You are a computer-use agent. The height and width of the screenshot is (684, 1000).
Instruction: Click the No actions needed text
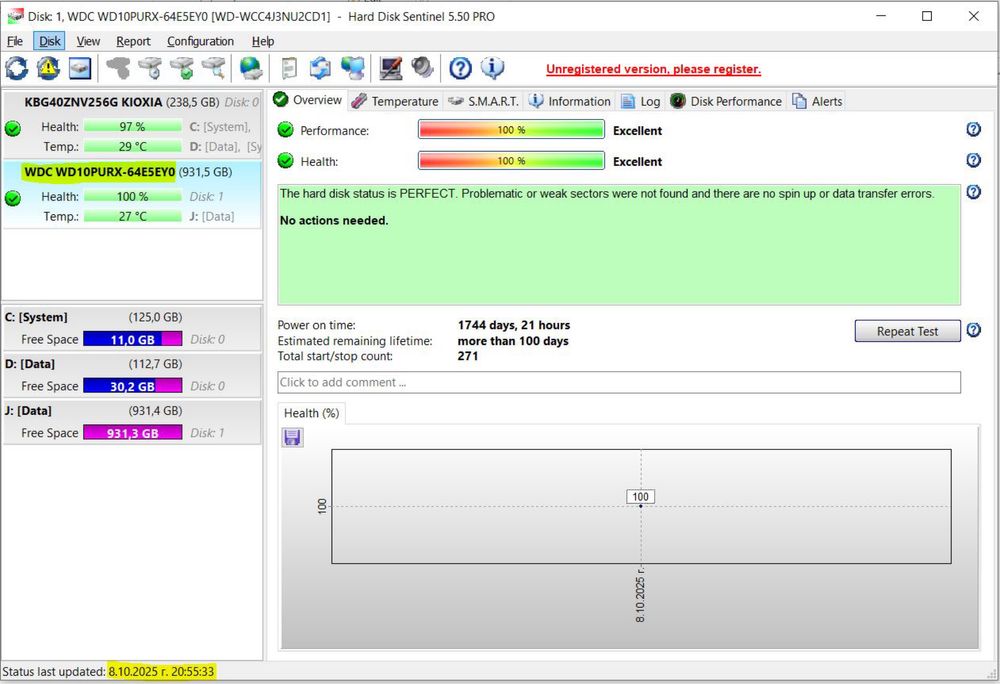(334, 221)
